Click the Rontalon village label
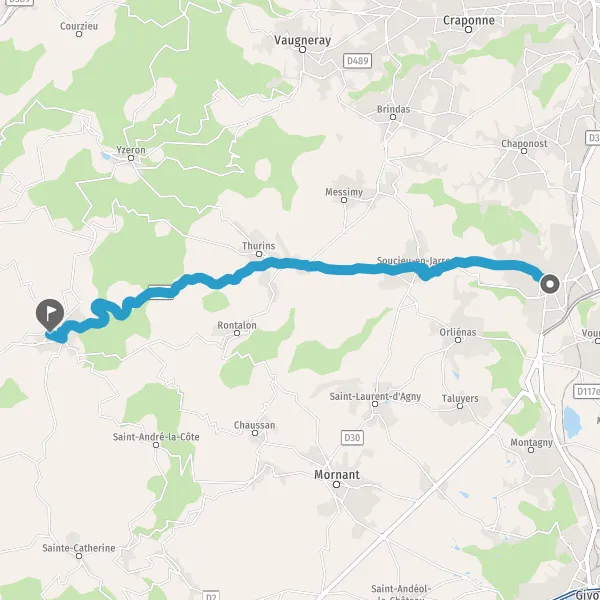 (237, 325)
